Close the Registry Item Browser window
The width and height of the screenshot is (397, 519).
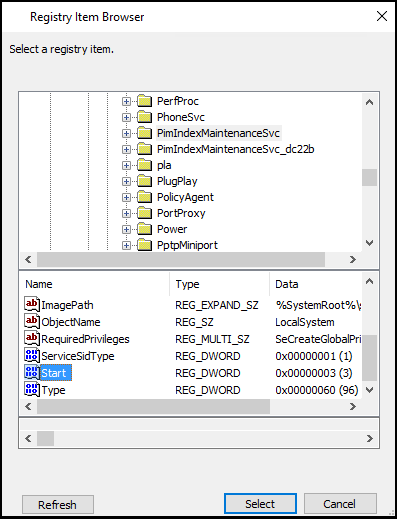[382, 16]
